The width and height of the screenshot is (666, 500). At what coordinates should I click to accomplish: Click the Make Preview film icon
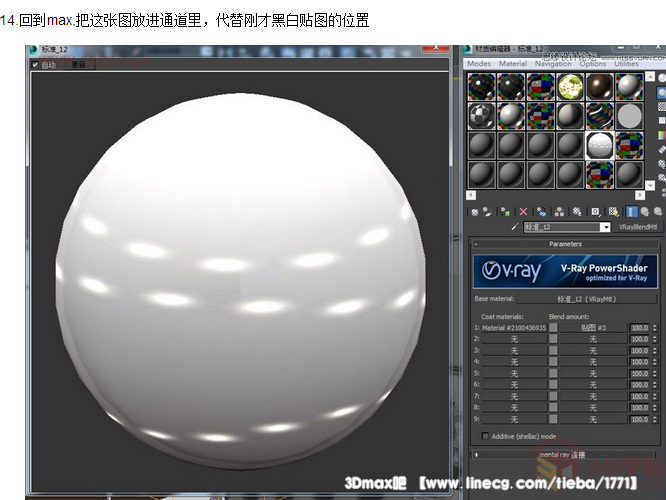(662, 149)
